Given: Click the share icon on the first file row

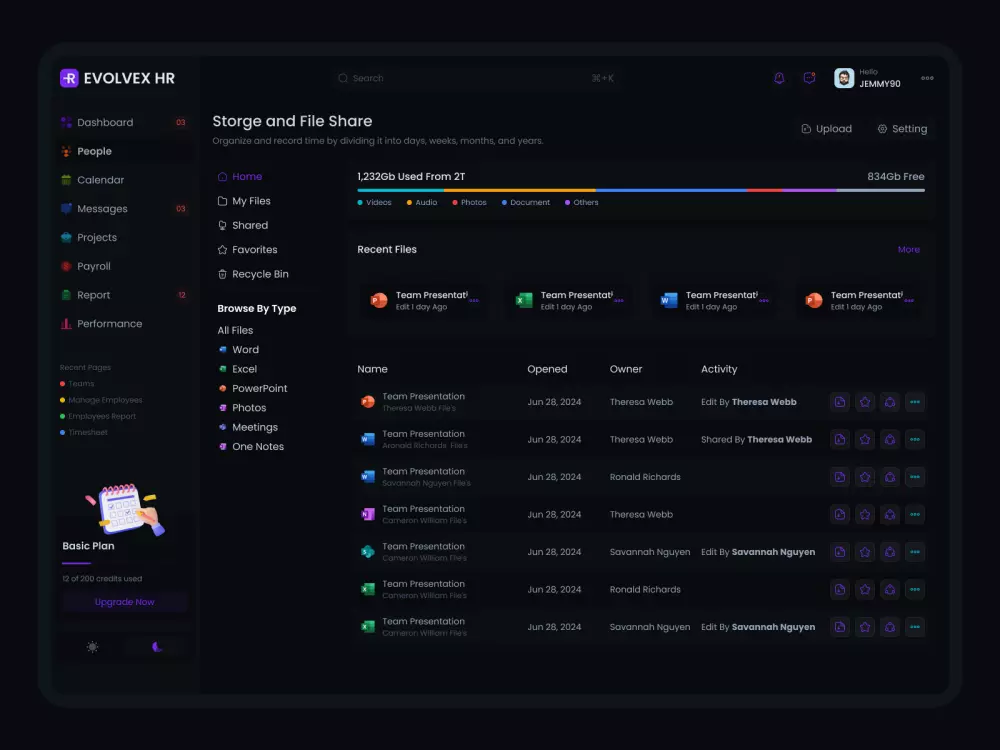Looking at the screenshot, I should point(890,402).
